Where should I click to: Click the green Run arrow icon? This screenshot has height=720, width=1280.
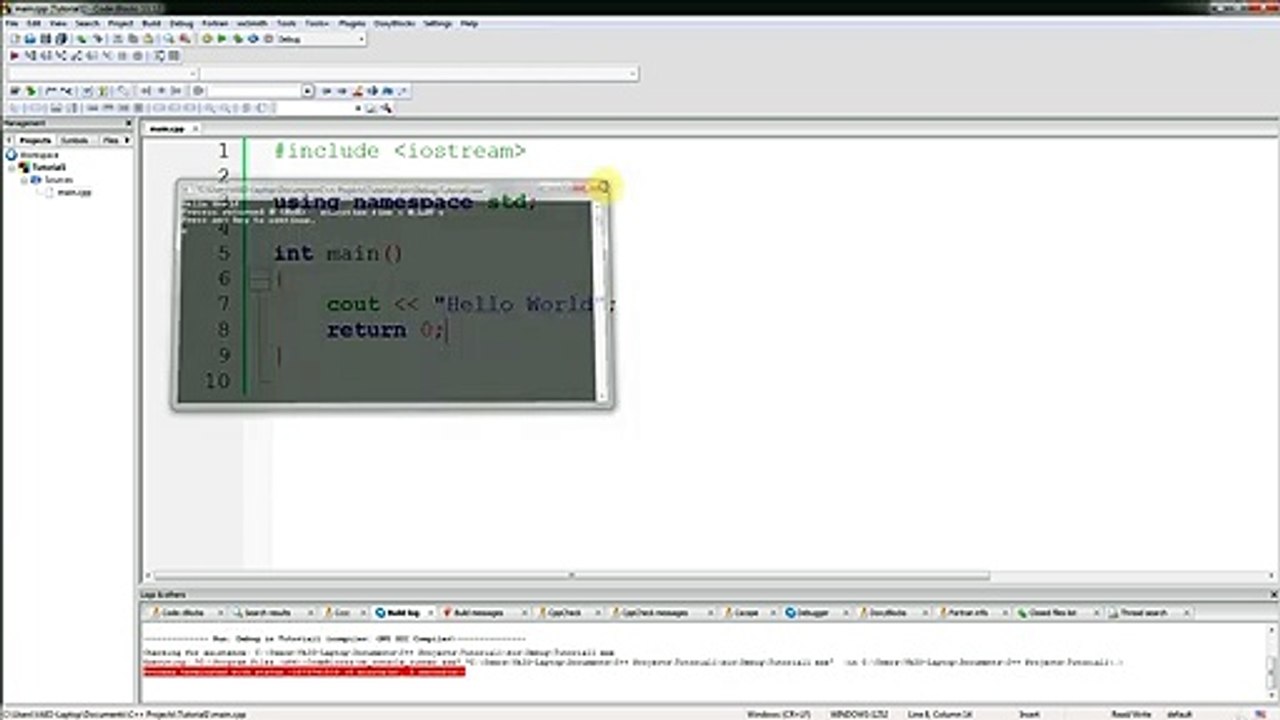pos(222,39)
